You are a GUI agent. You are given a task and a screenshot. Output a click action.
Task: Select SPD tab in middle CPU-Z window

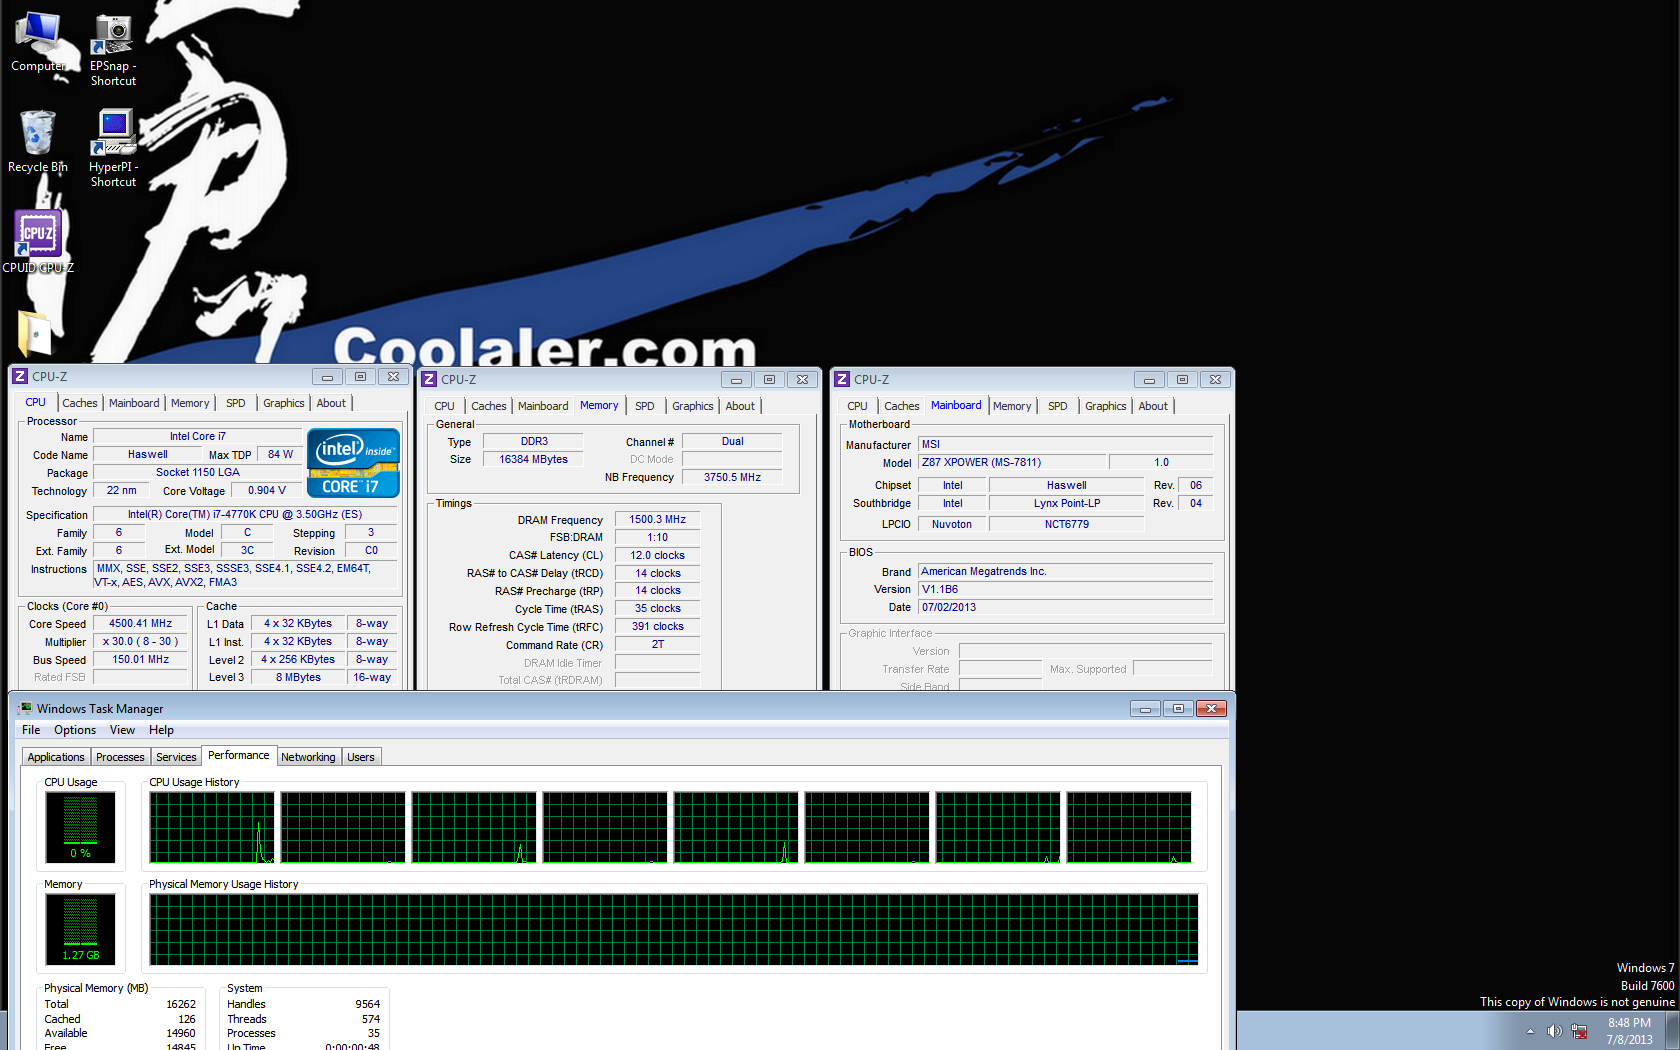645,407
